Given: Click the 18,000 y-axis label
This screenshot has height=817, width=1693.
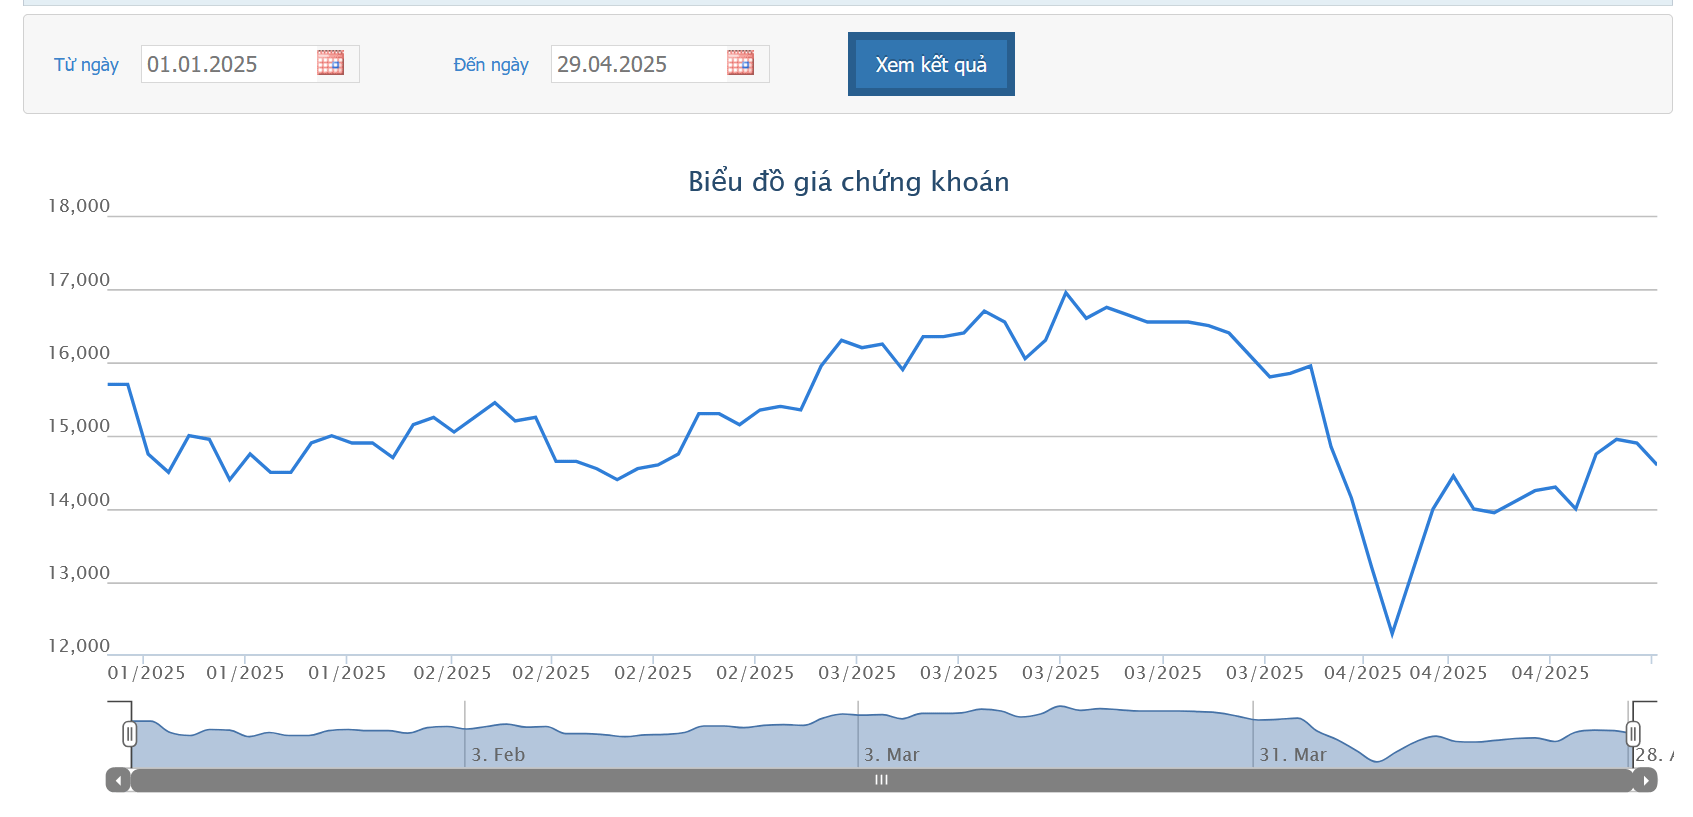Looking at the screenshot, I should (79, 206).
